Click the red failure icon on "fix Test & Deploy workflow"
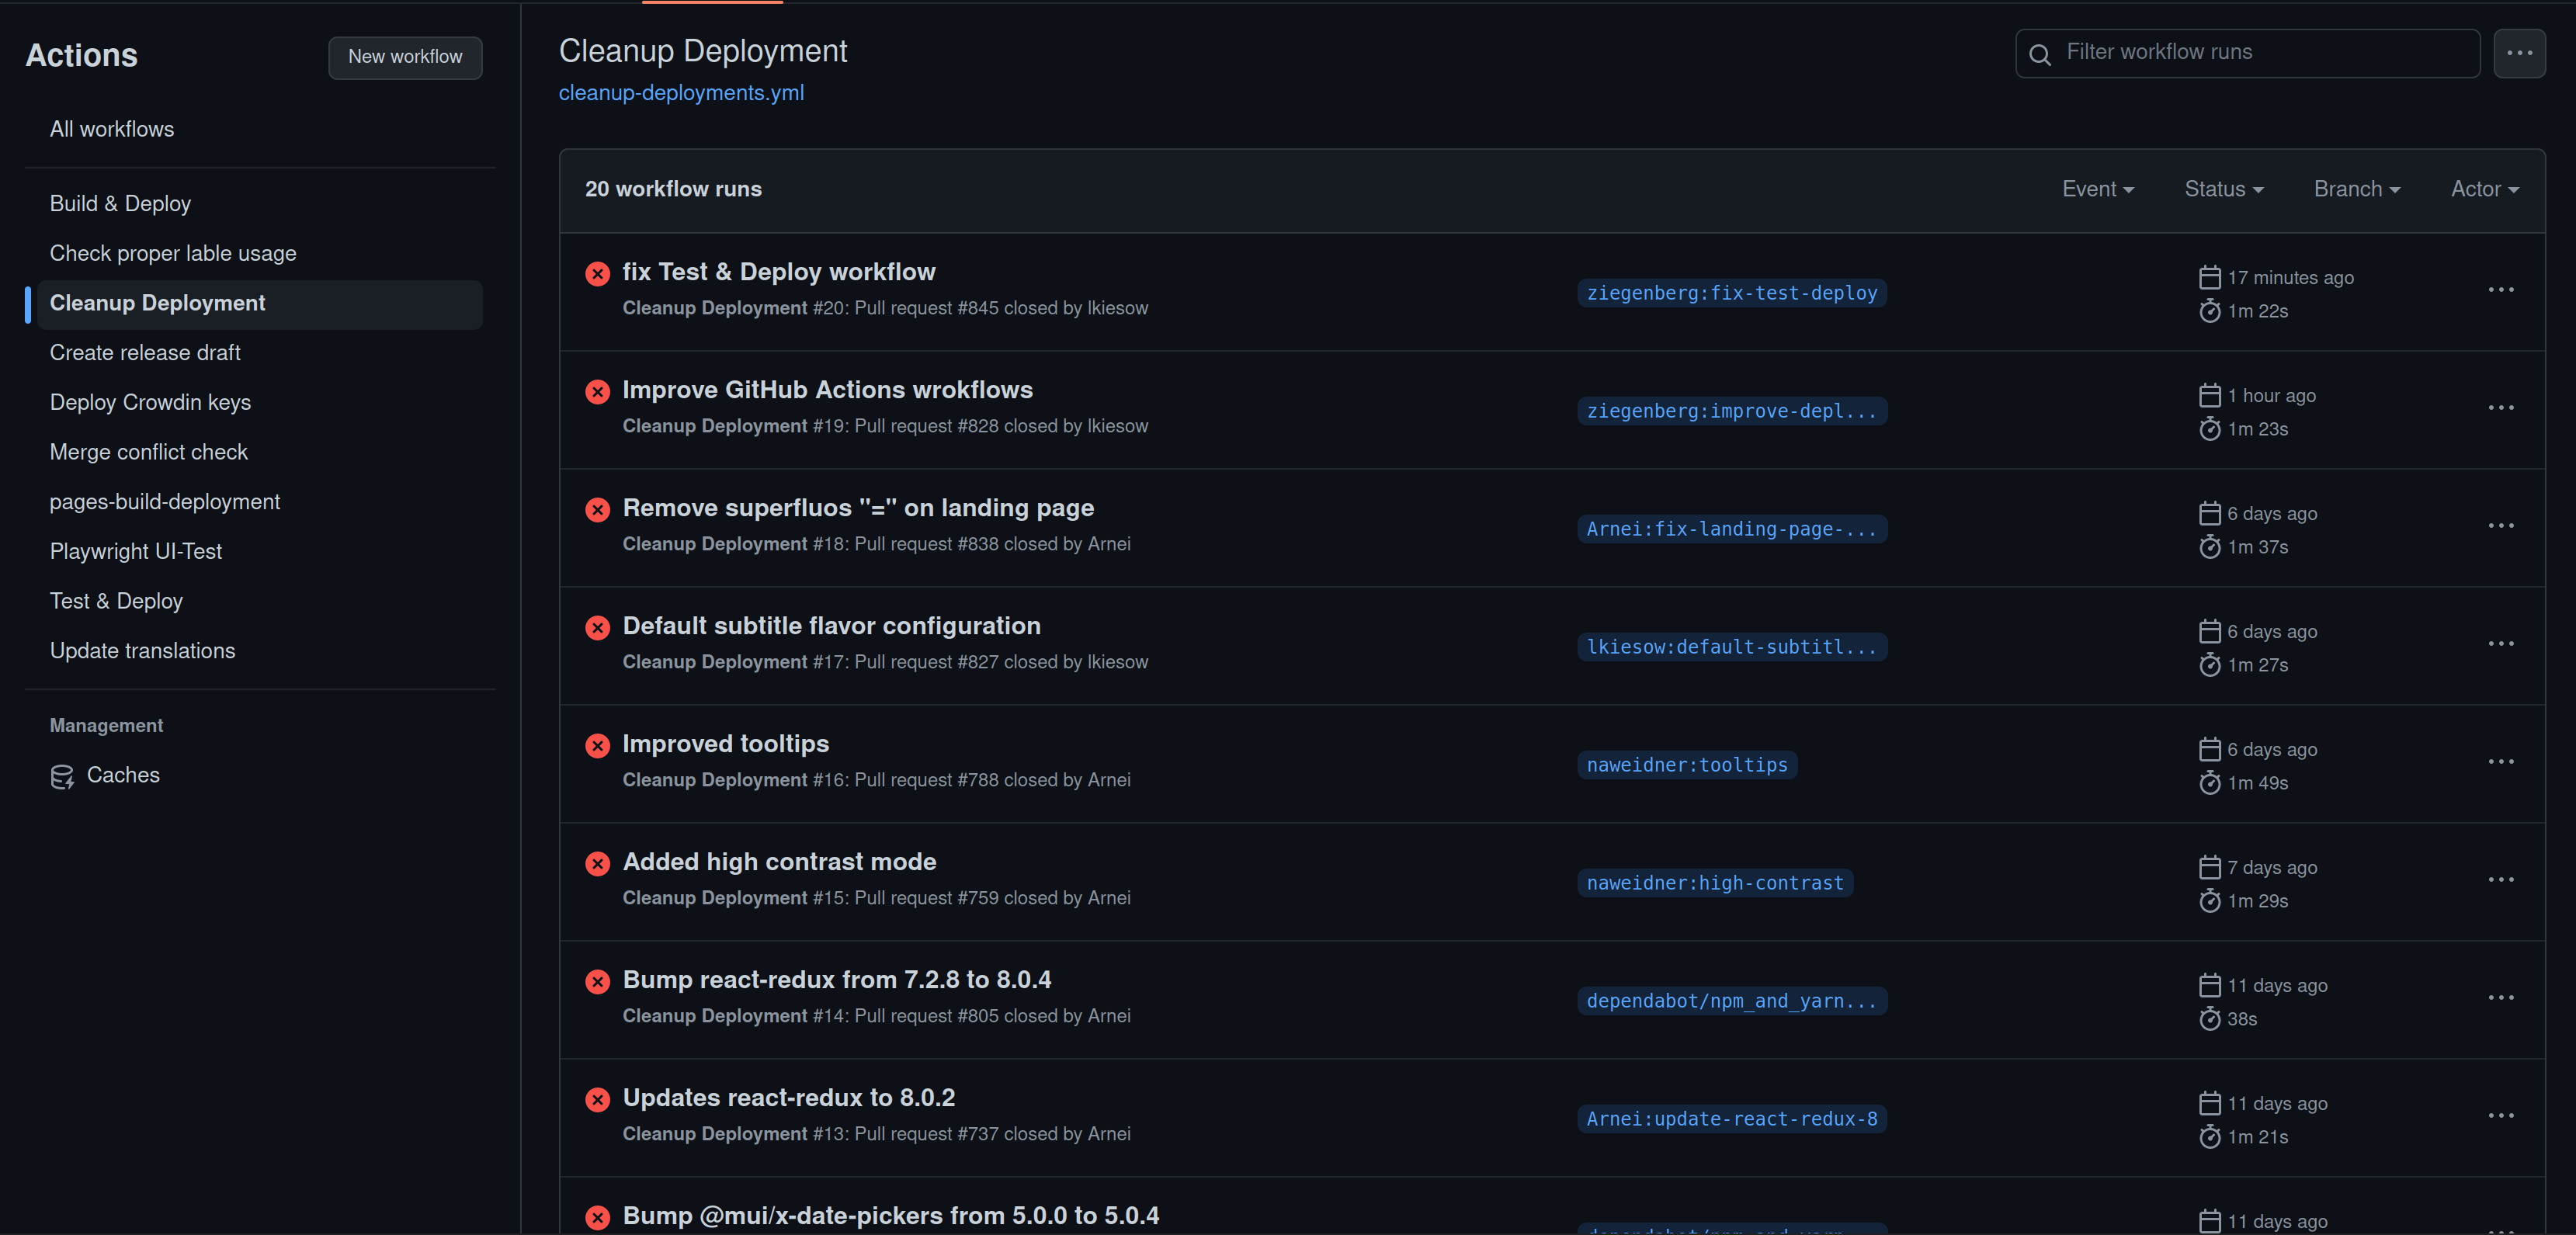This screenshot has height=1235, width=2576. [598, 273]
